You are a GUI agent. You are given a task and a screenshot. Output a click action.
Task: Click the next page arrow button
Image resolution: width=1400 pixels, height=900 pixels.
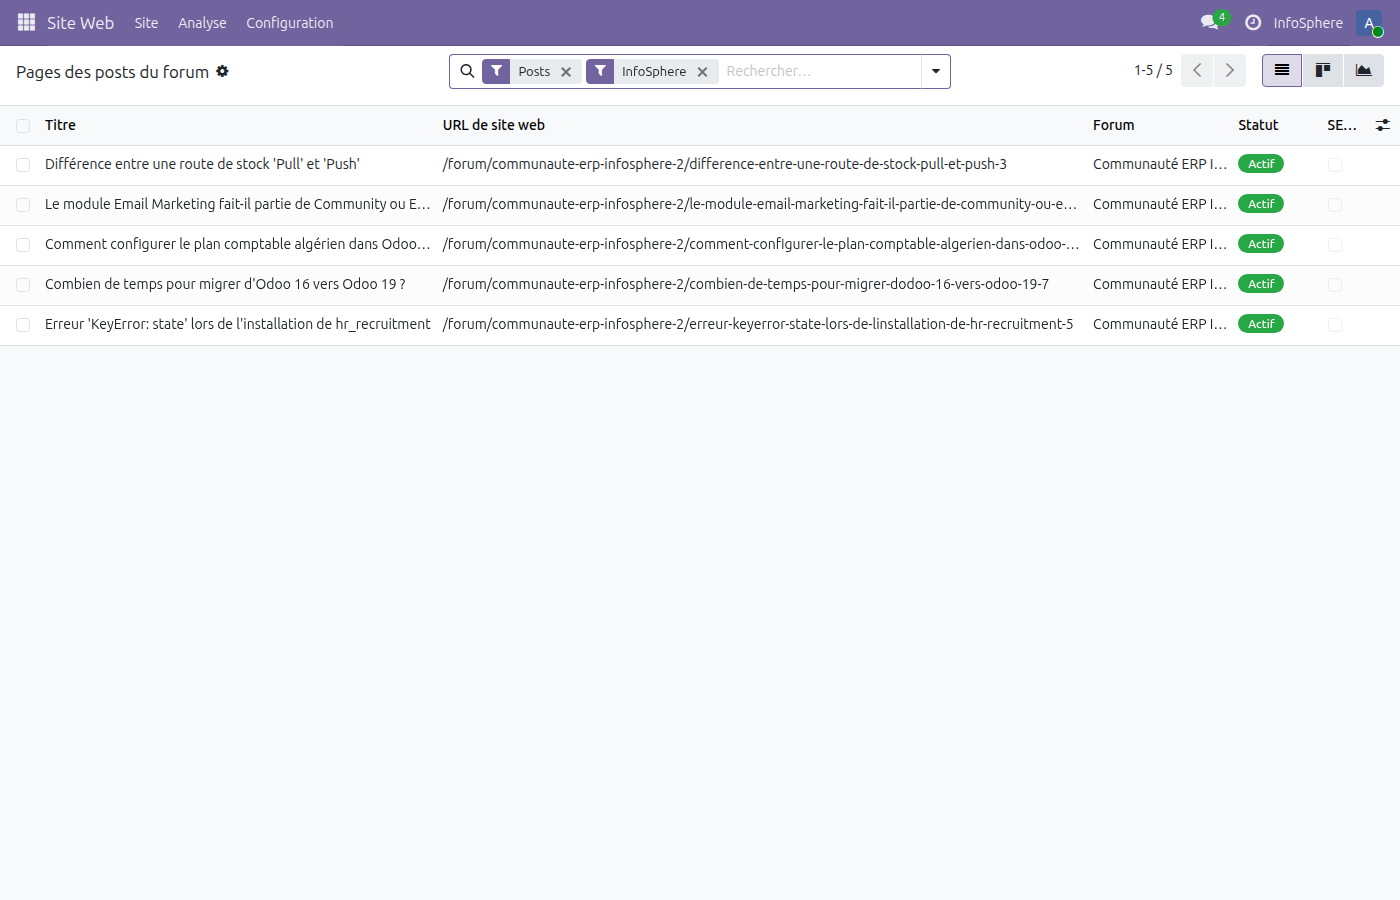pos(1230,70)
